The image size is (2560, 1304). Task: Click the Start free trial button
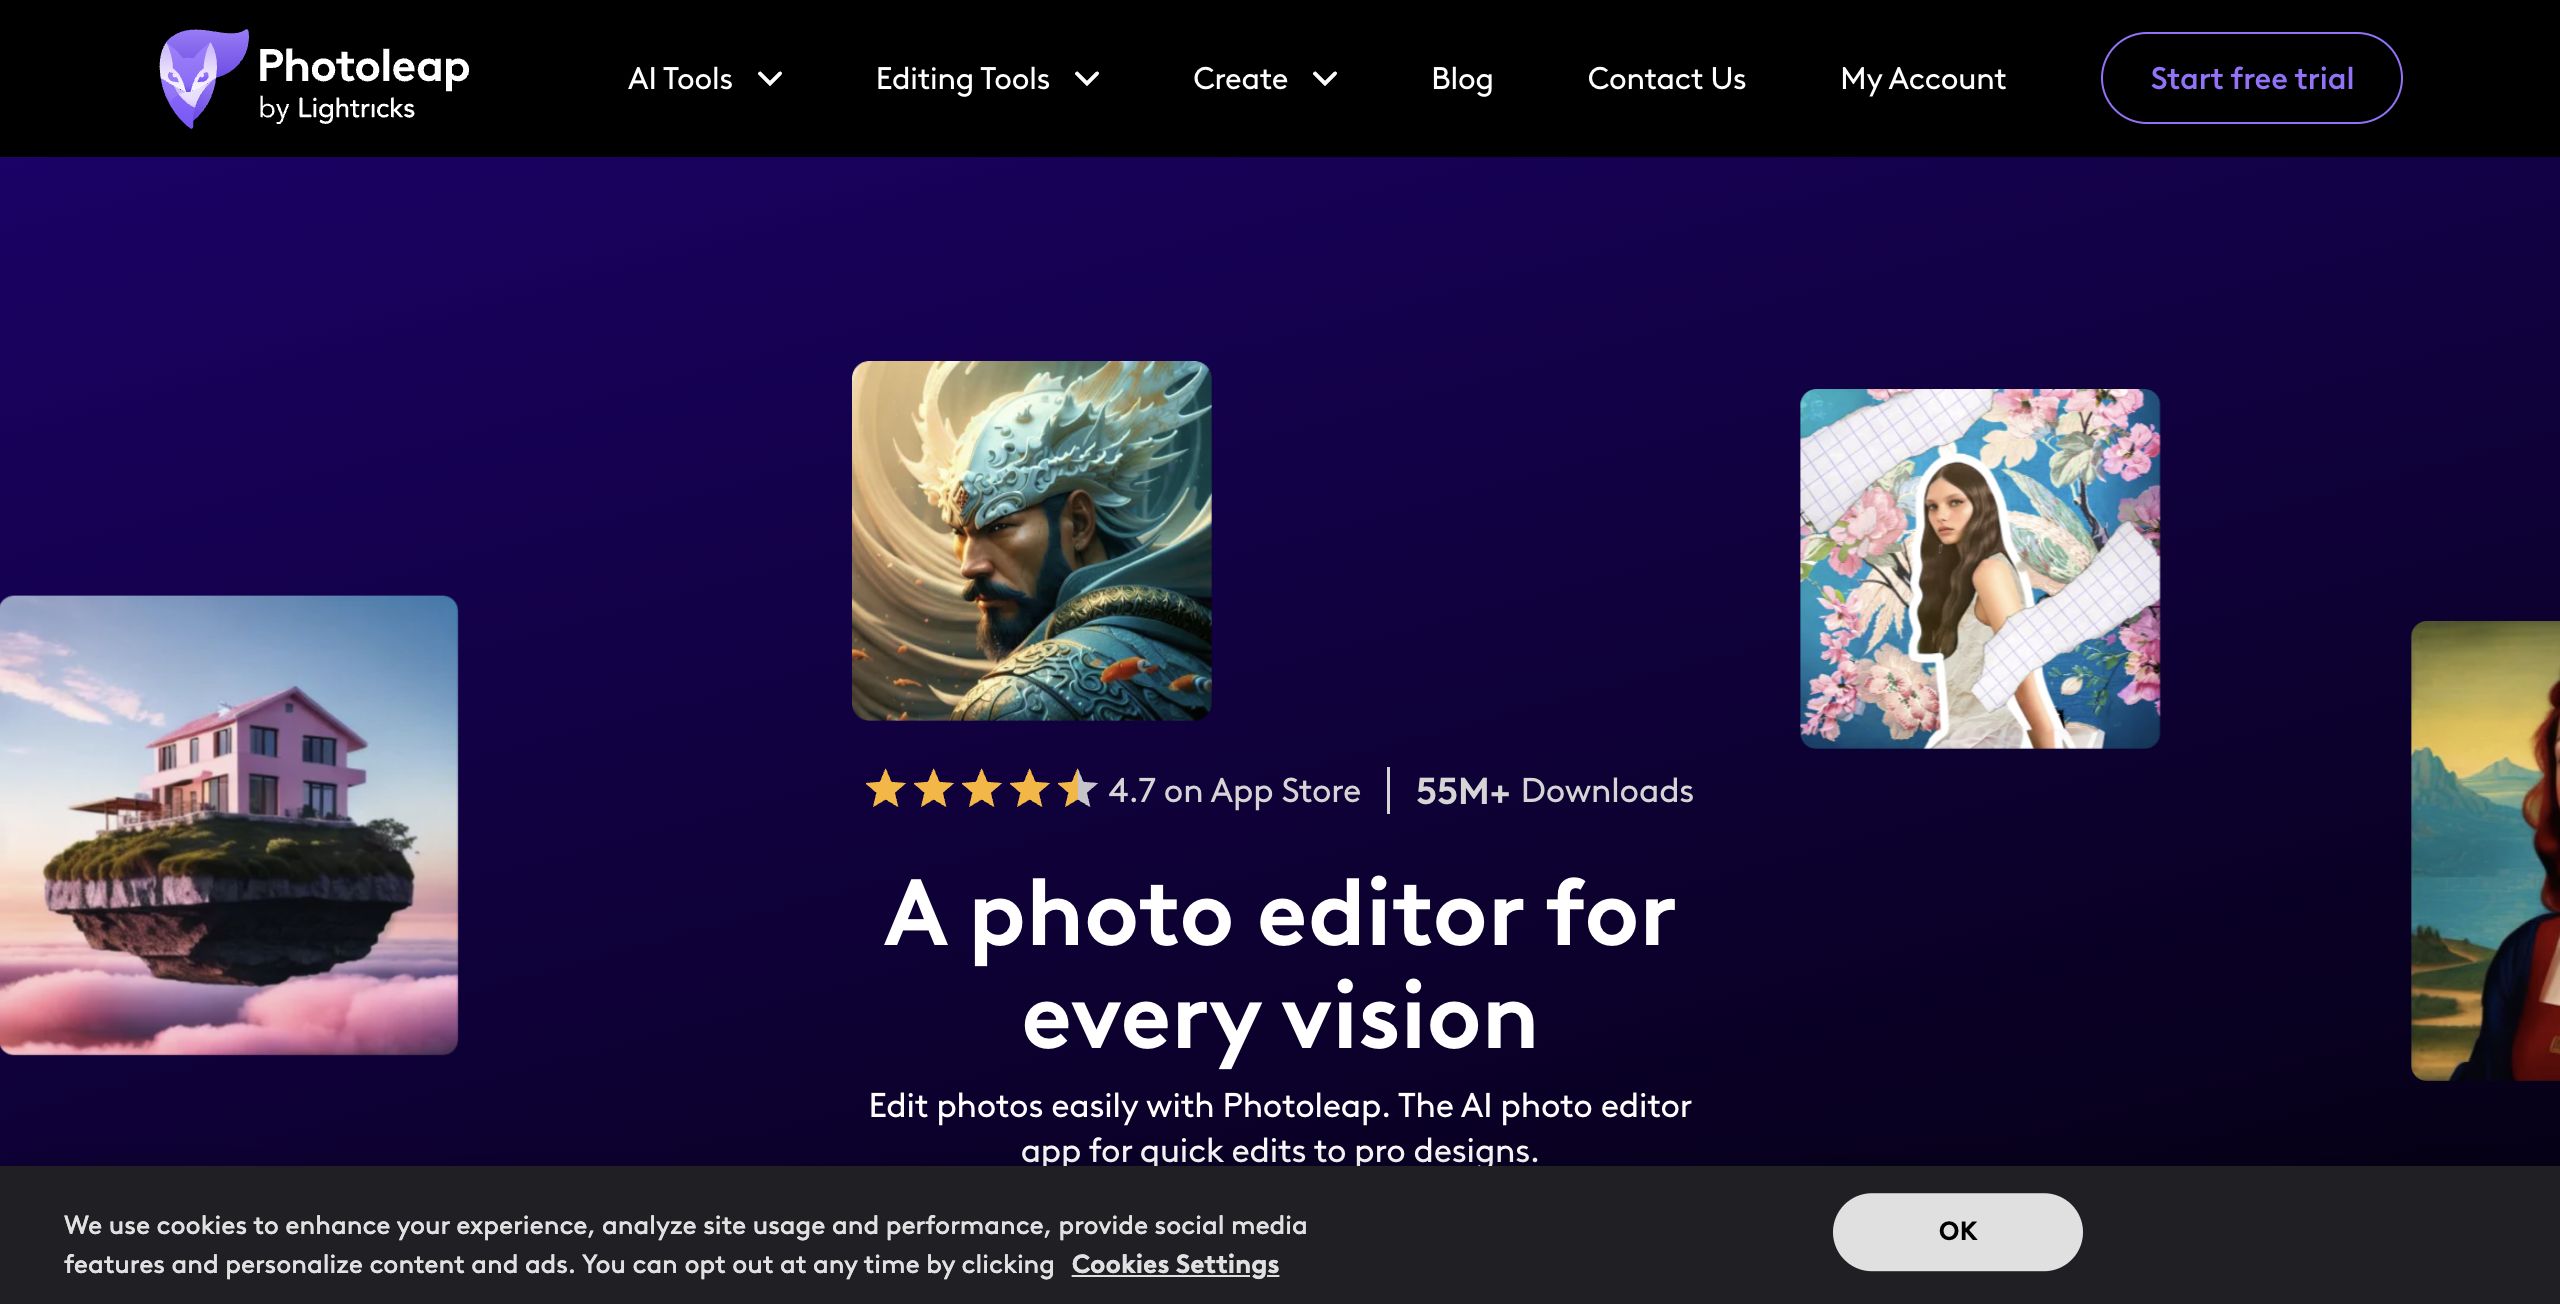pyautogui.click(x=2252, y=78)
